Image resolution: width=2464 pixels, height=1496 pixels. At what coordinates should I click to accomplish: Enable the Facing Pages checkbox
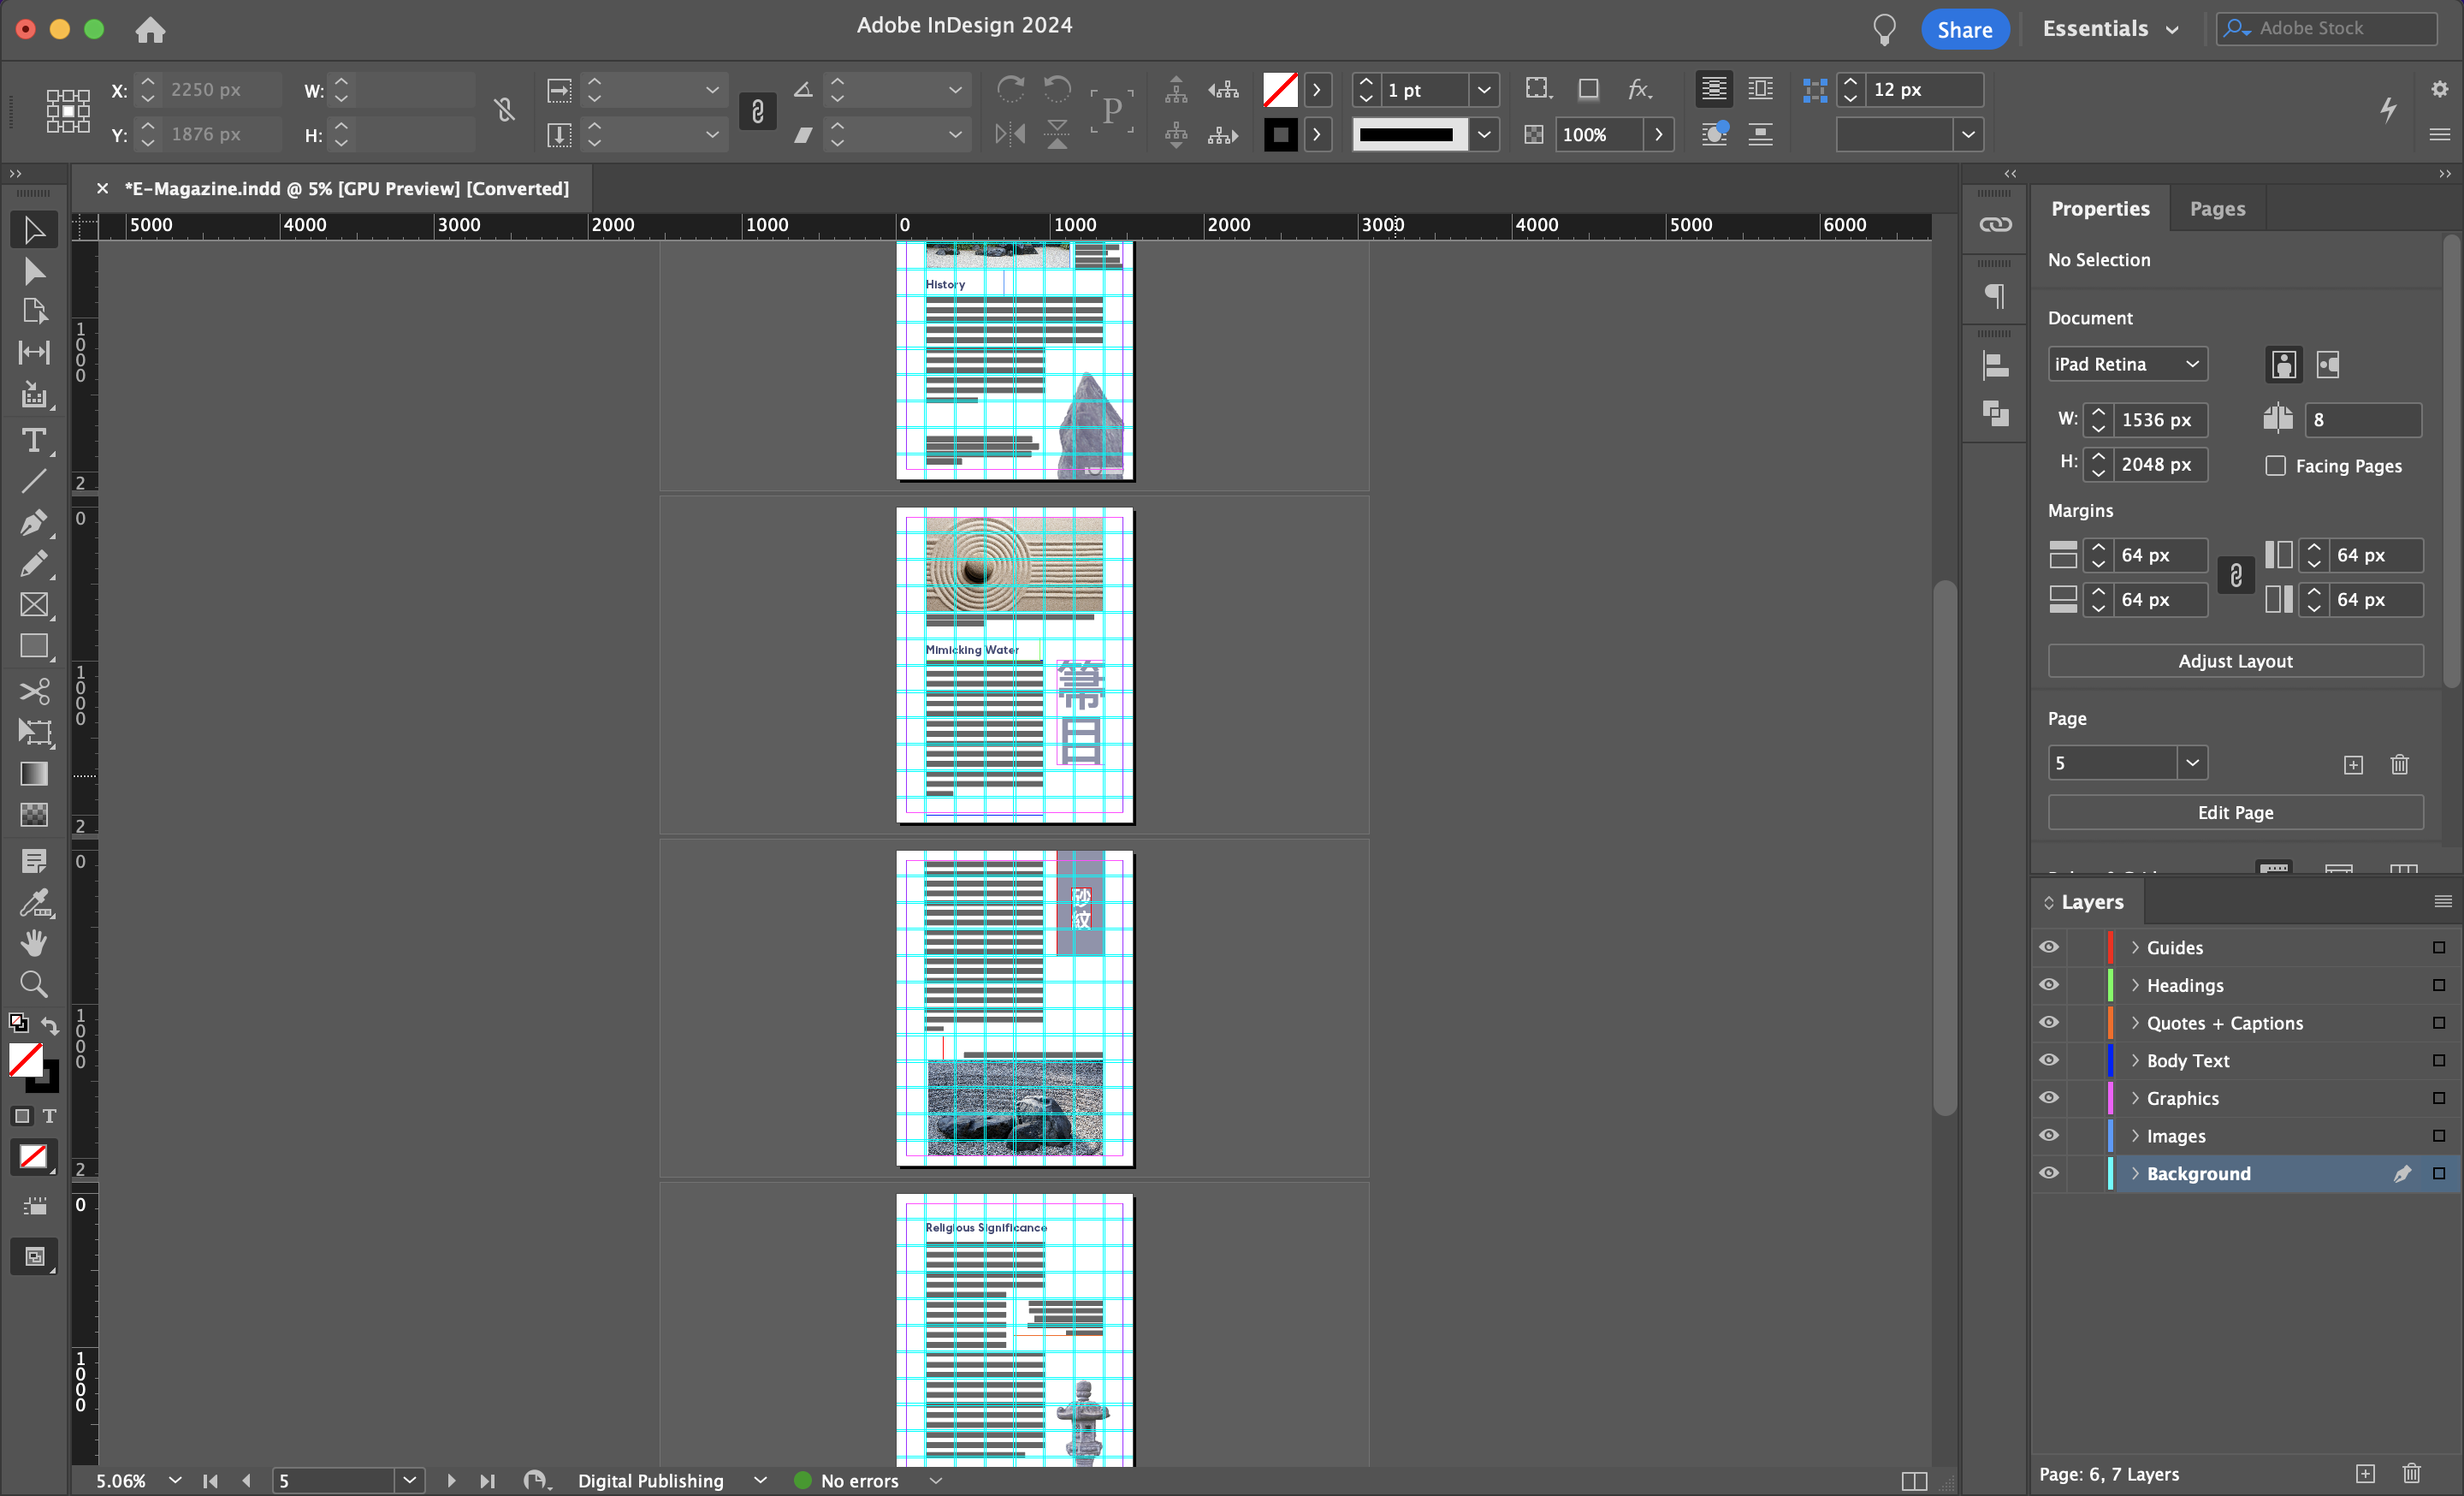2276,466
